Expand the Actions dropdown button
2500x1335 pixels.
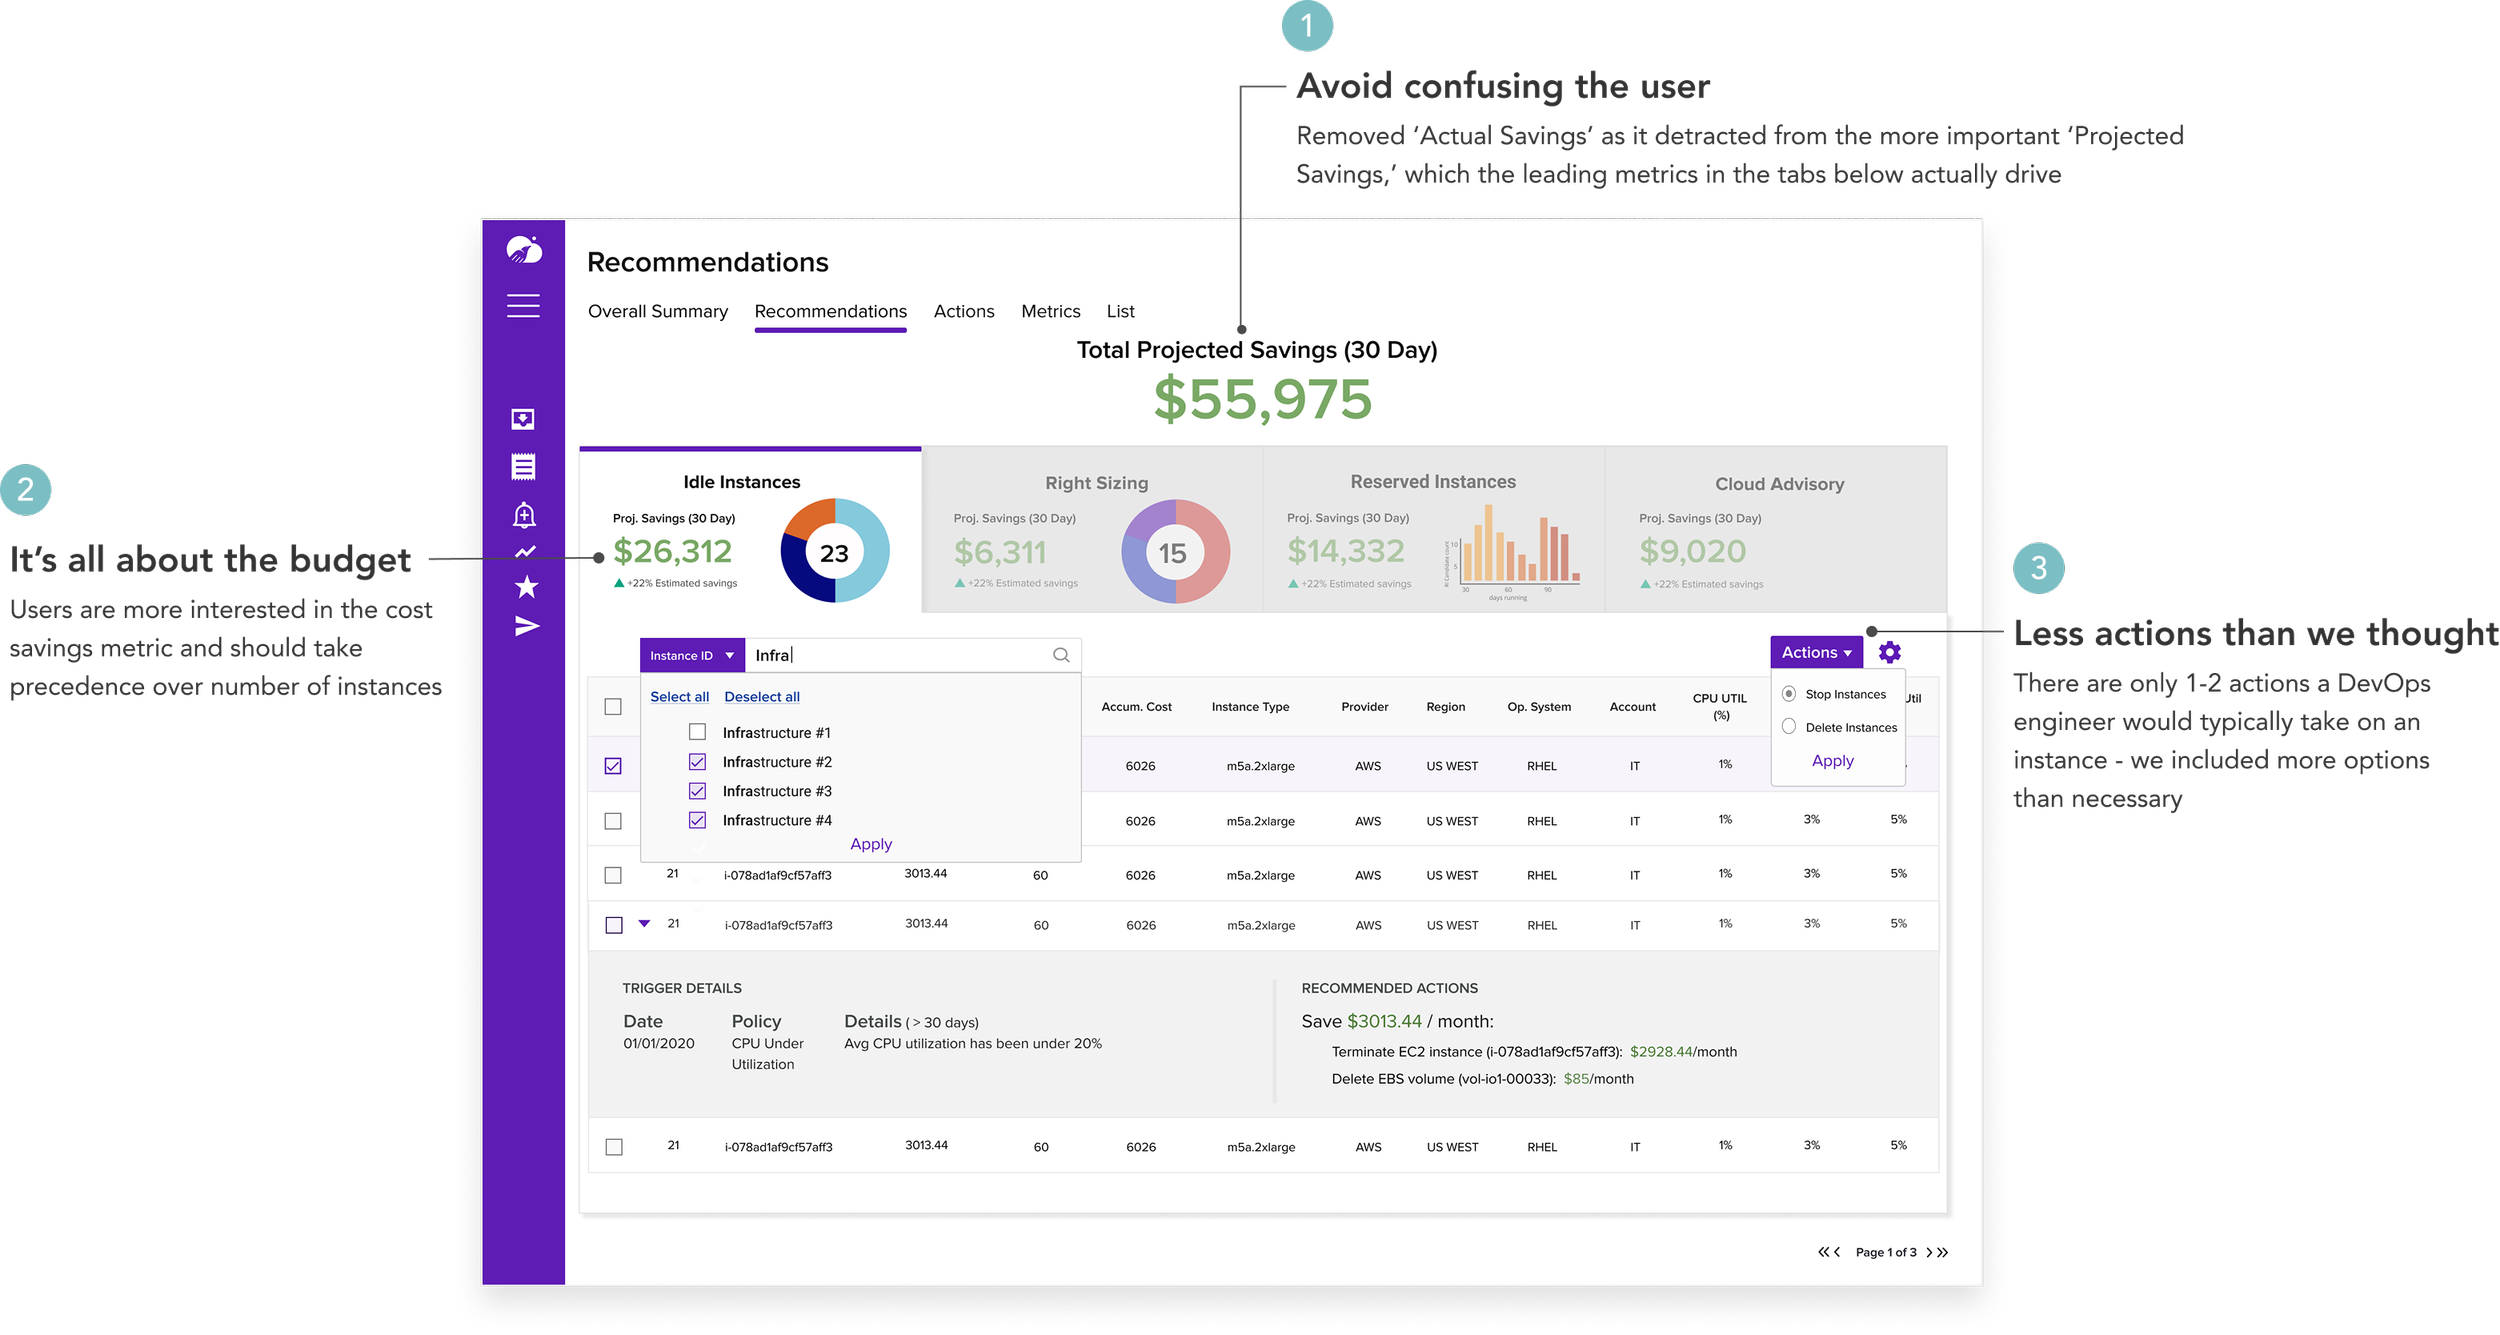pos(1815,652)
